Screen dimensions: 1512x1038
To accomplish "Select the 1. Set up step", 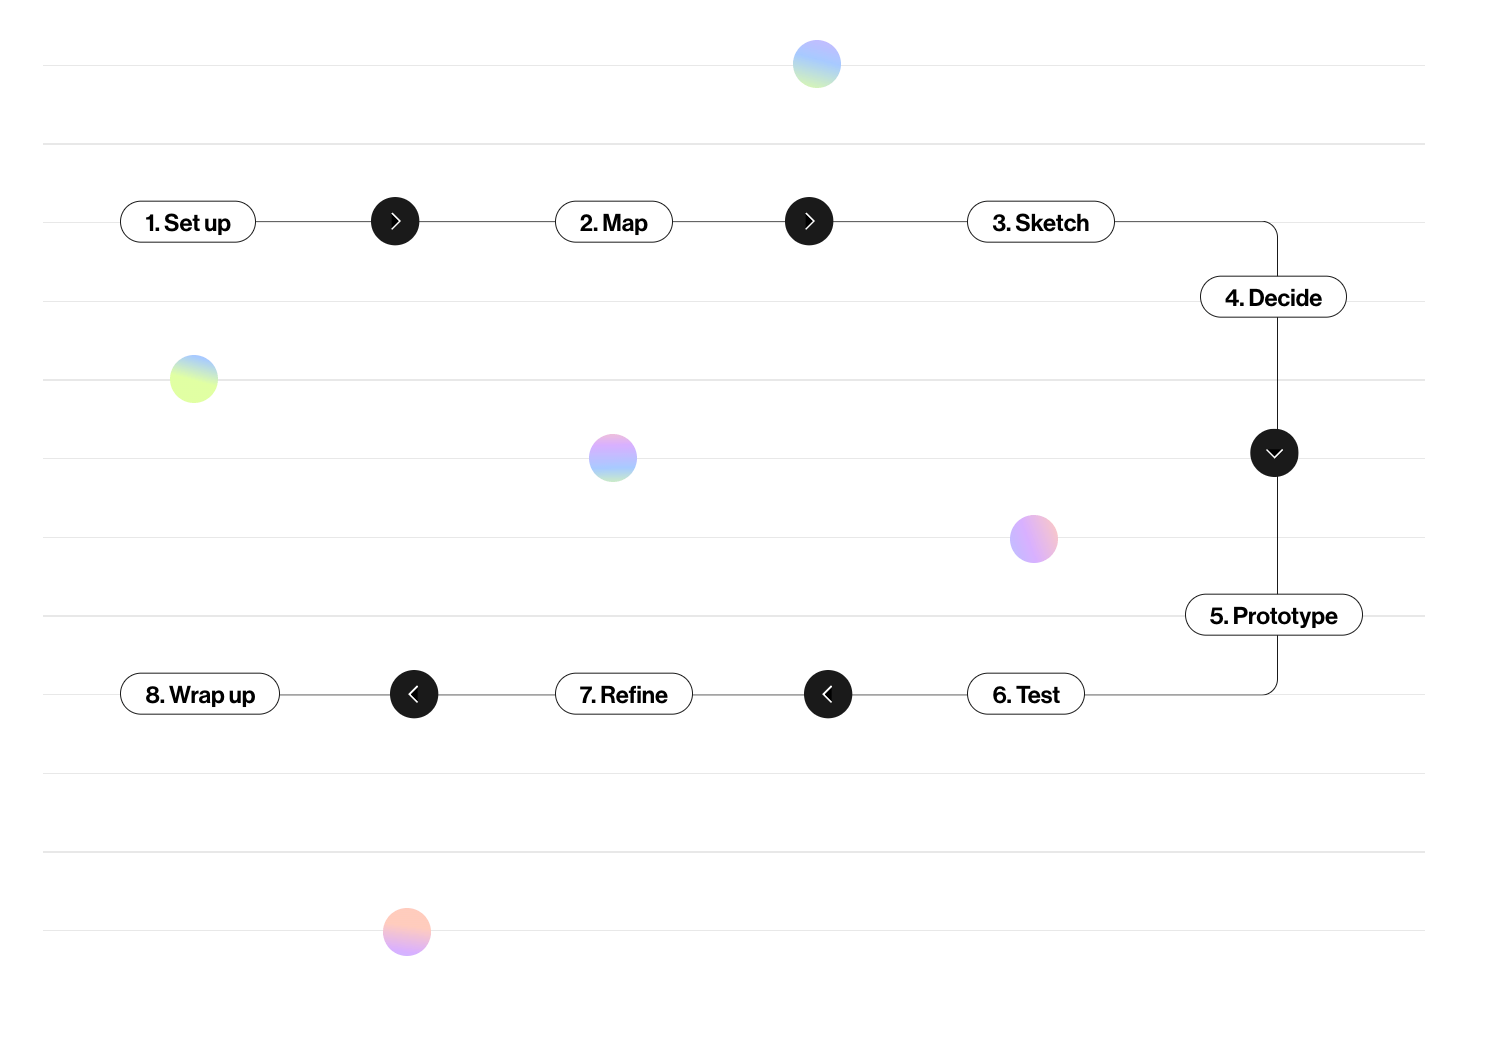I will [188, 222].
